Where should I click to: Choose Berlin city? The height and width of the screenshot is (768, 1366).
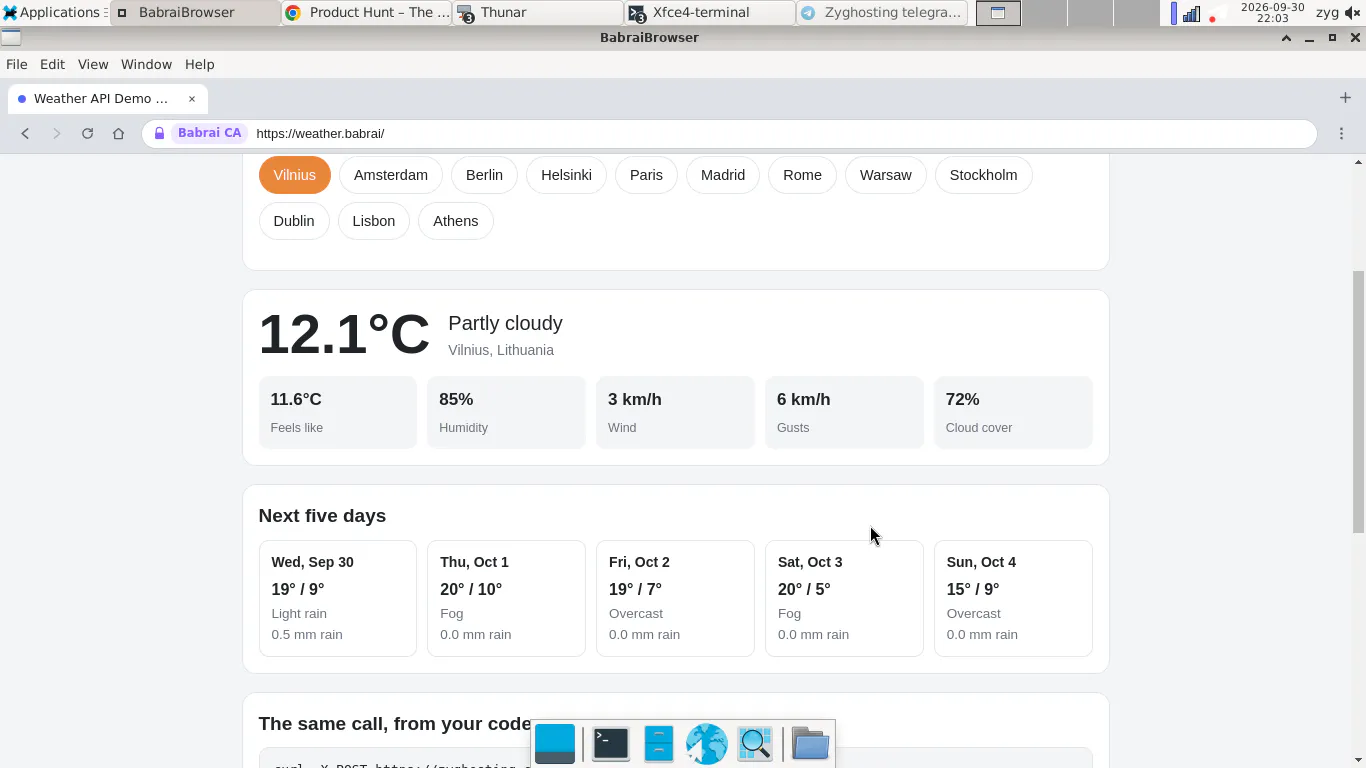pyautogui.click(x=484, y=175)
